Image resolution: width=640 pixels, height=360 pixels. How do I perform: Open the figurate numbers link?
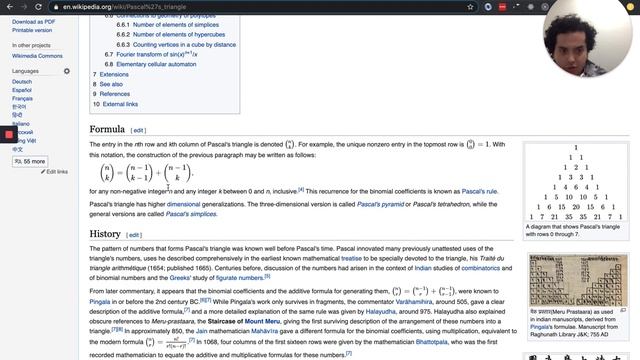pos(240,278)
